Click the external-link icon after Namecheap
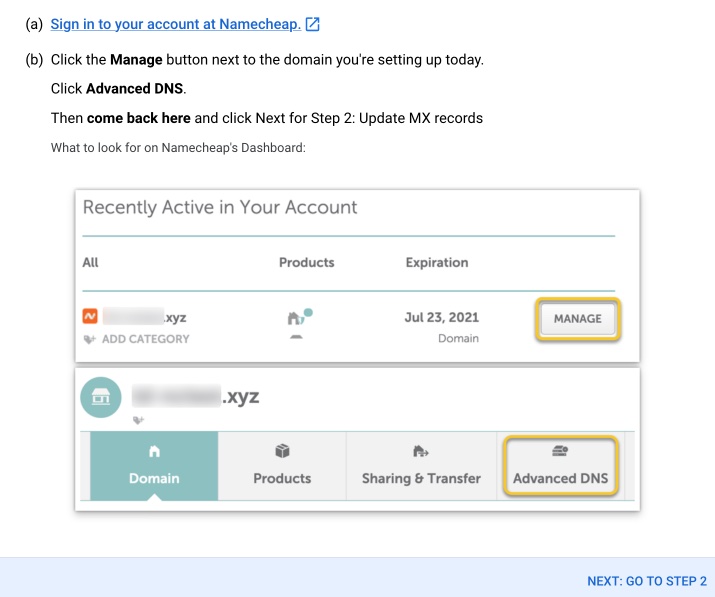 coord(312,24)
